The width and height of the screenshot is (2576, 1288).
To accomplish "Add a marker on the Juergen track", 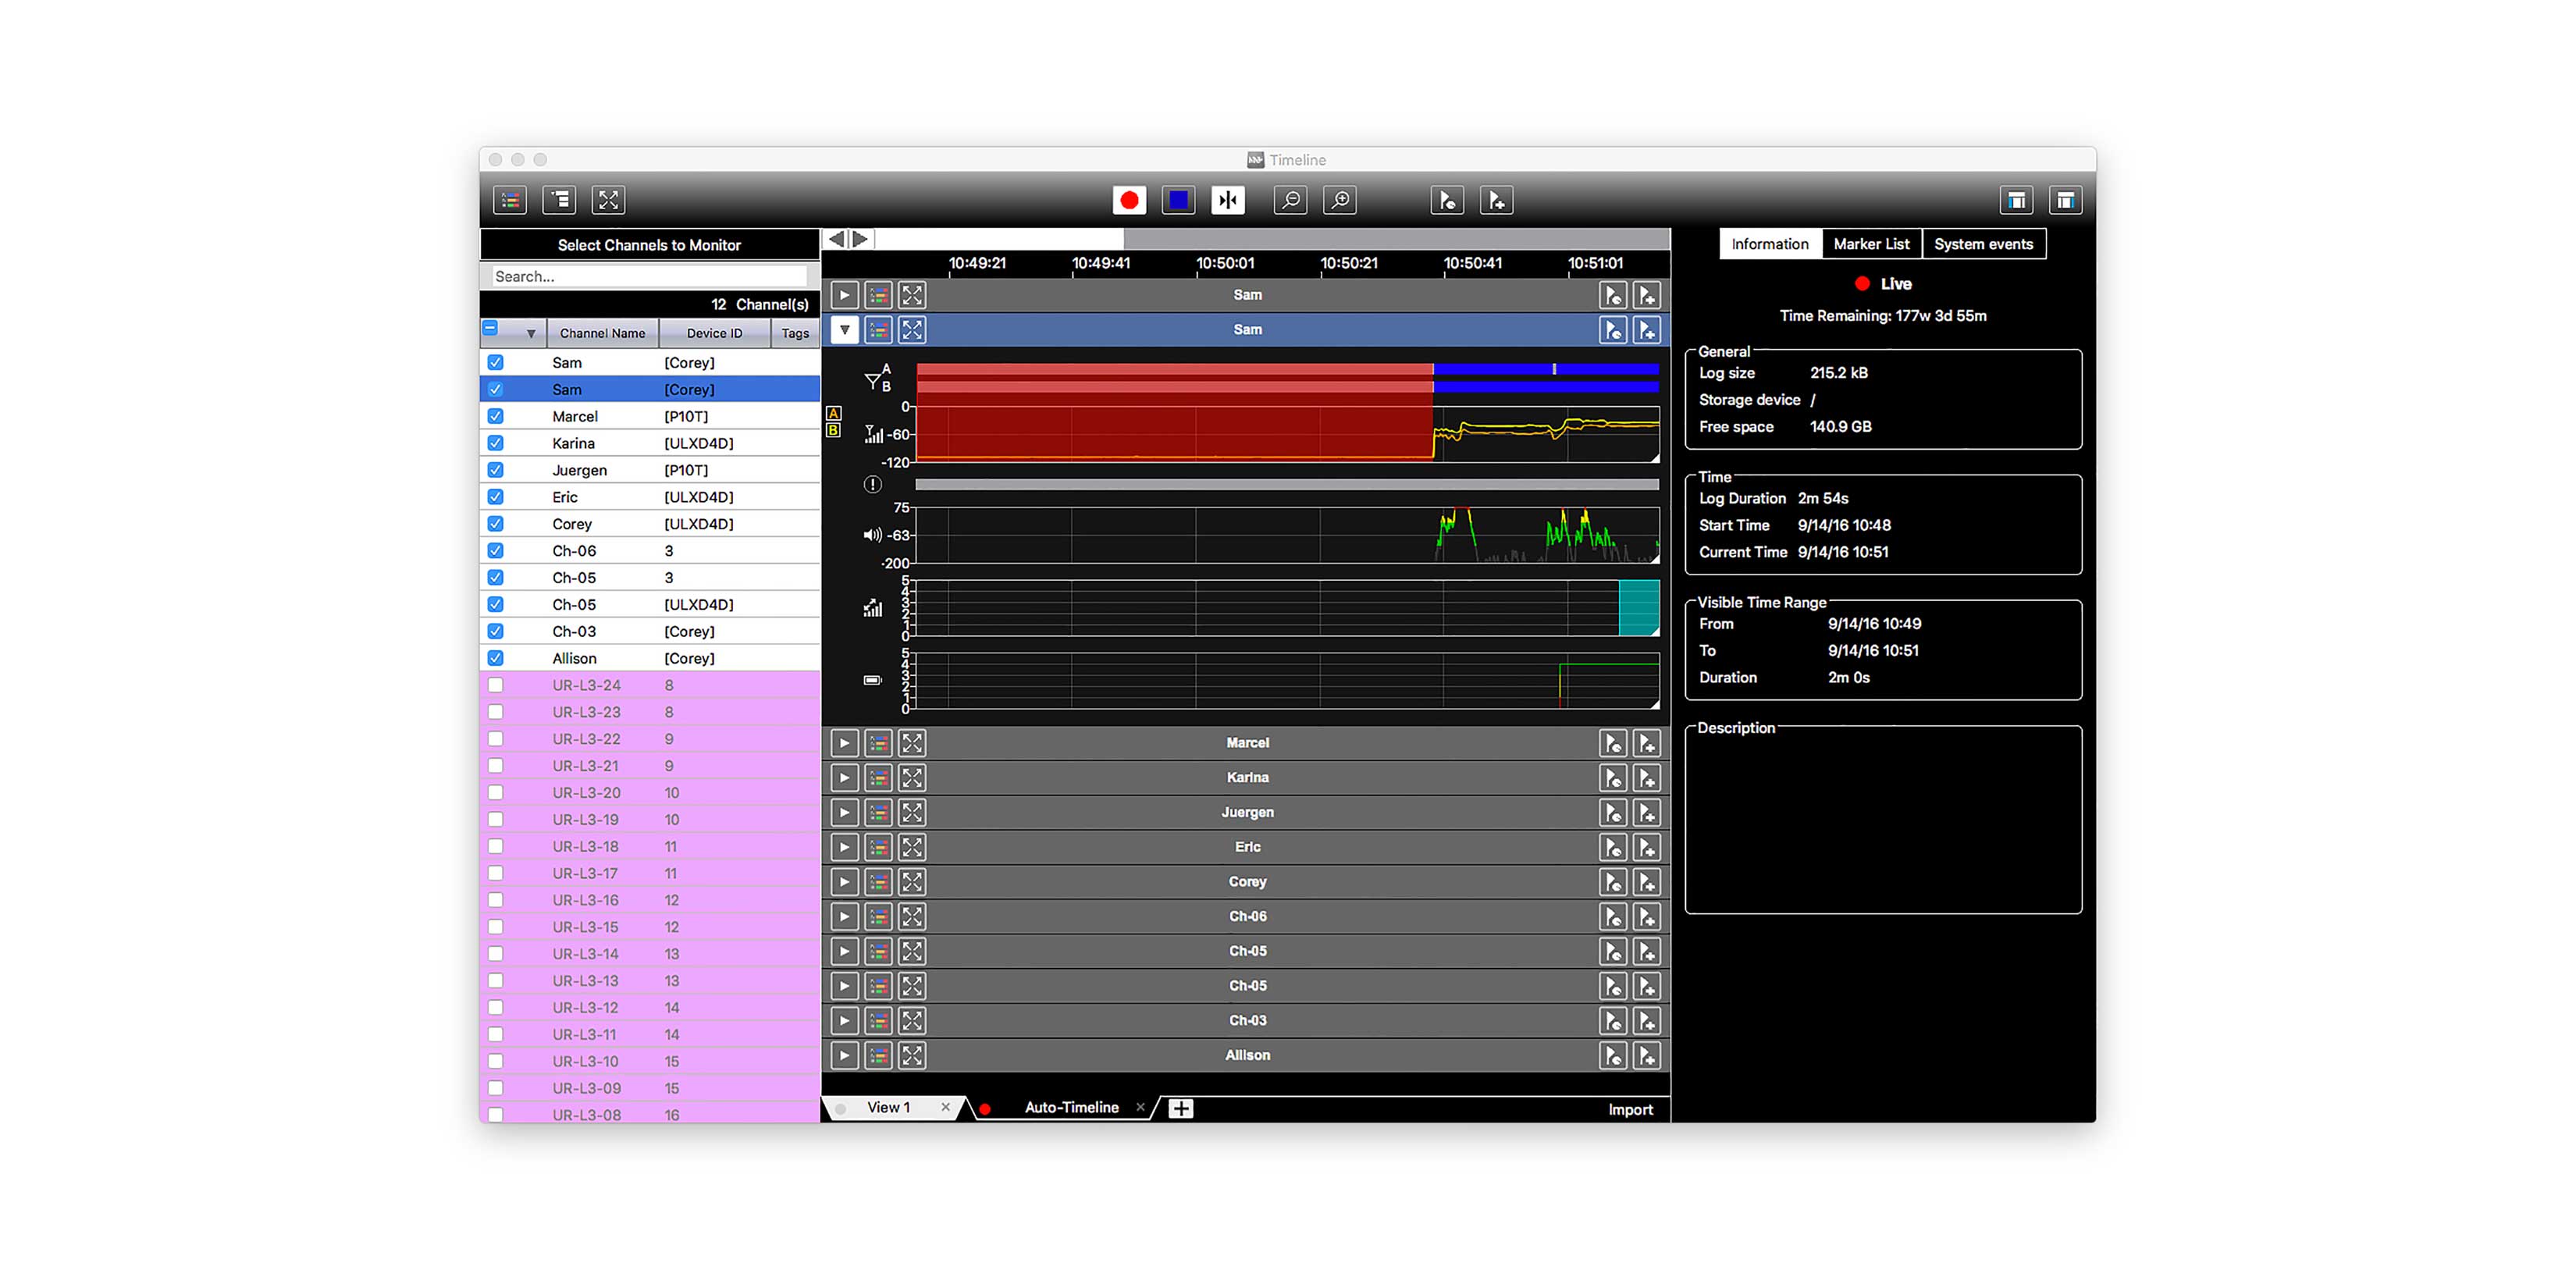I will coord(1646,812).
